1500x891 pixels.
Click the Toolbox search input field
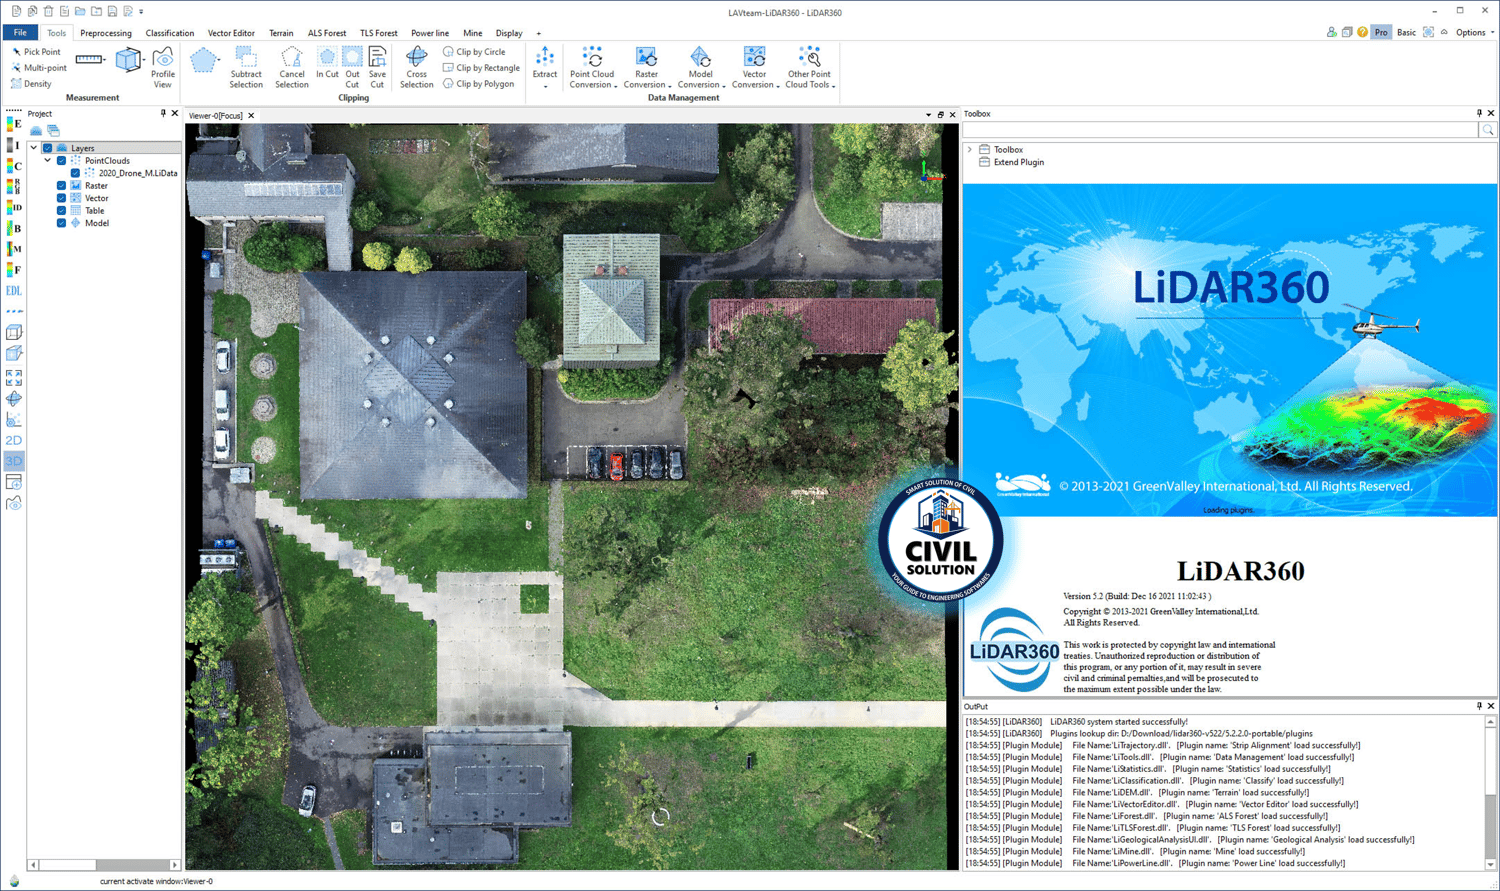coord(1221,130)
